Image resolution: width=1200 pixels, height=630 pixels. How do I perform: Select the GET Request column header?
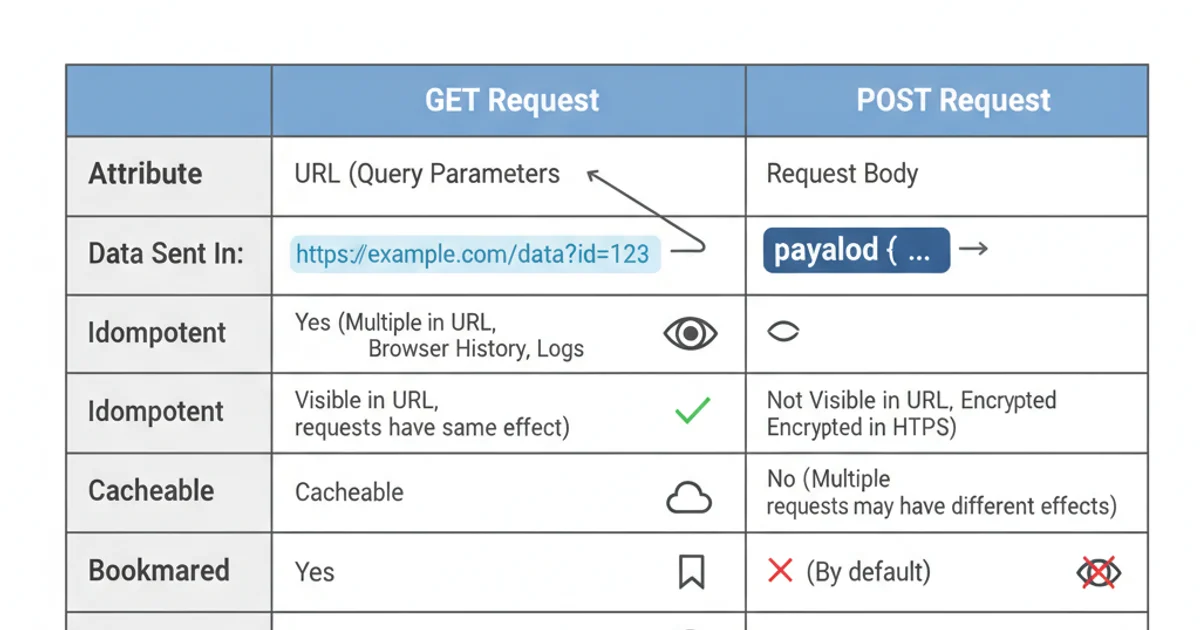click(512, 101)
